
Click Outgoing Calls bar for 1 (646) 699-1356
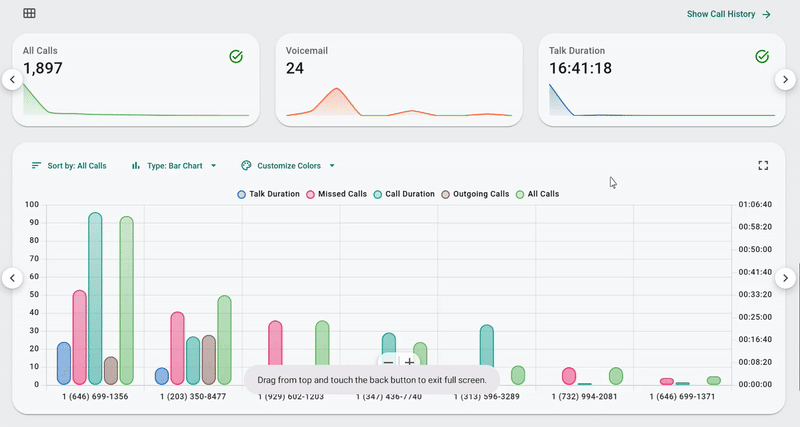pos(111,370)
